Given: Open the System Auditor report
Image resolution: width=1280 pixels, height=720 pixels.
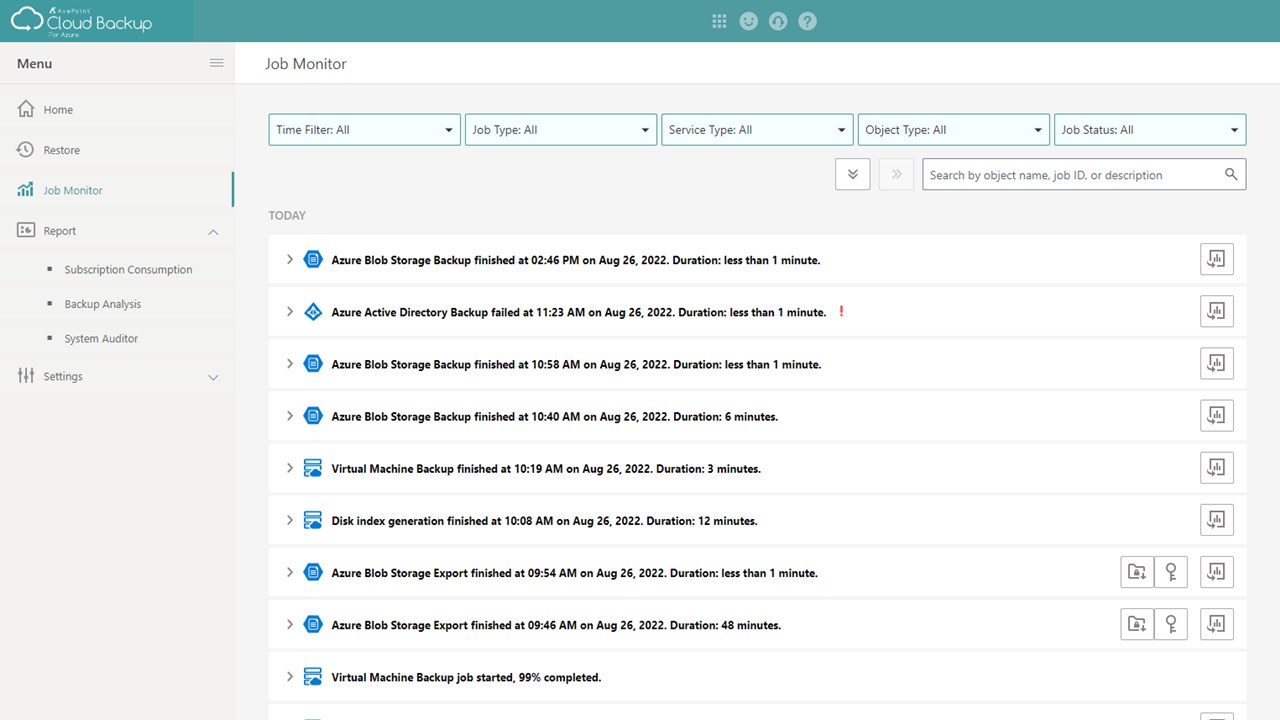Looking at the screenshot, I should pyautogui.click(x=101, y=339).
